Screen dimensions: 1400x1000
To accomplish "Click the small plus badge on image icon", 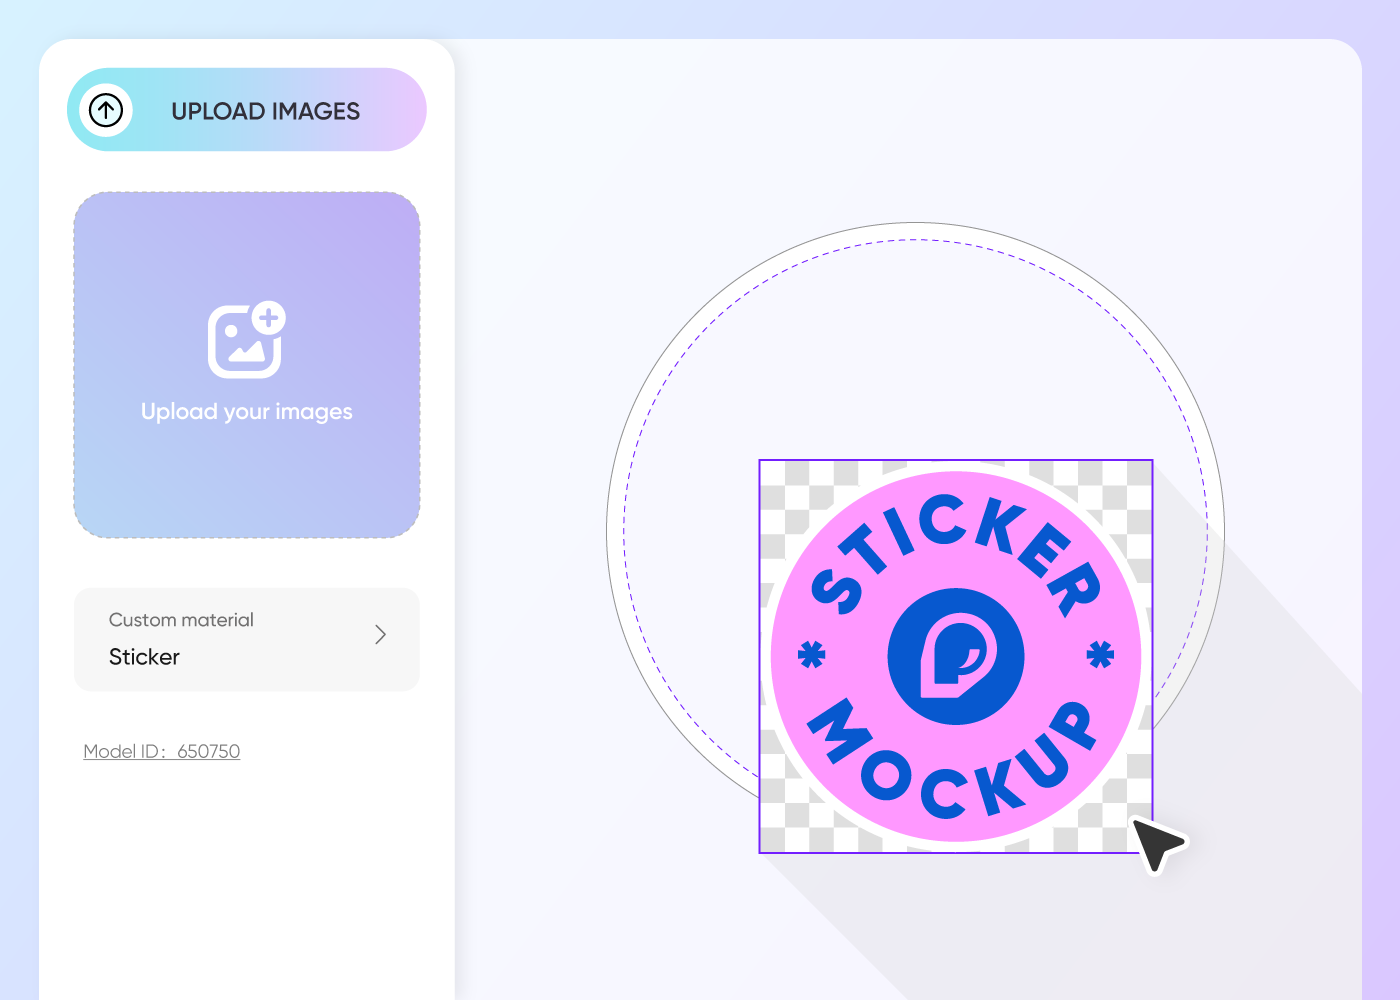I will [268, 318].
